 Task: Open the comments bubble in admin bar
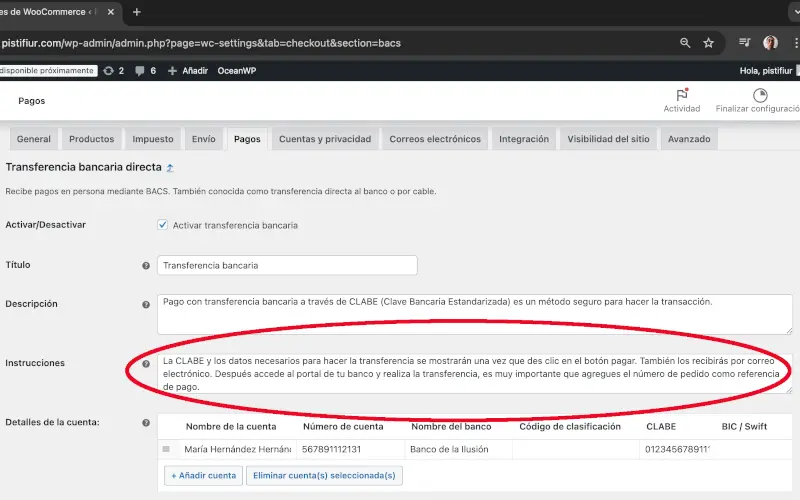point(139,71)
